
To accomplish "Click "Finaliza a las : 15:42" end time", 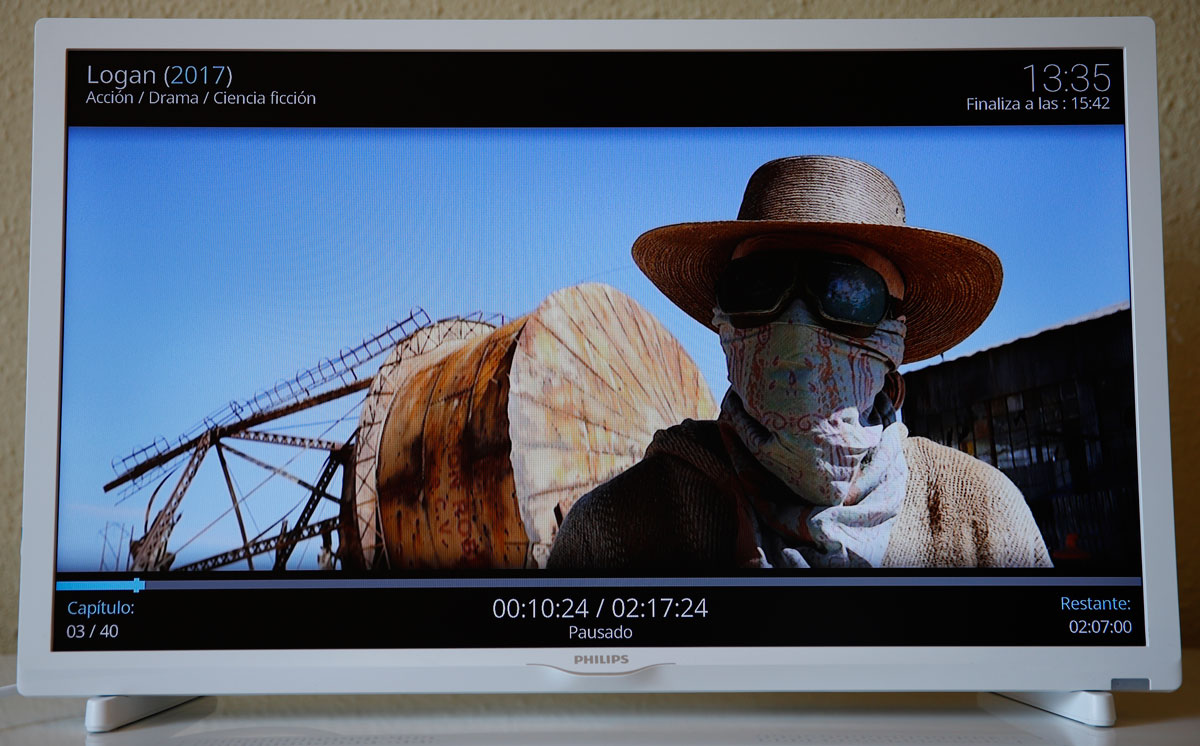I will click(1038, 103).
